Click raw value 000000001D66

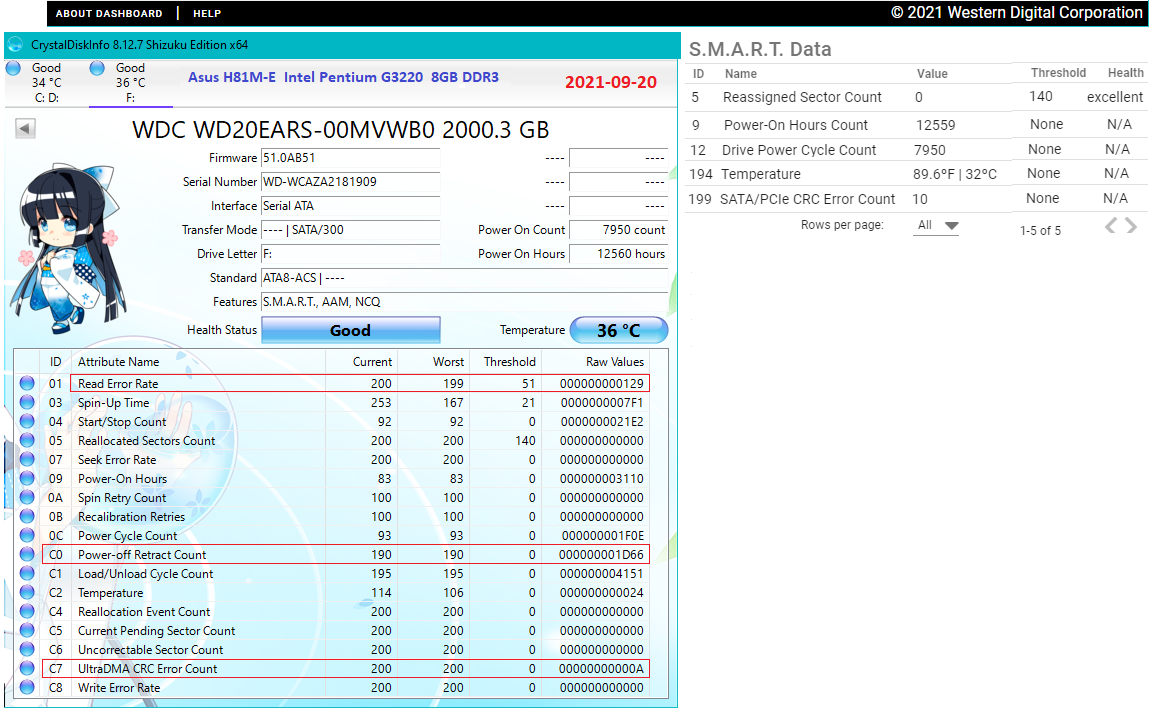601,555
